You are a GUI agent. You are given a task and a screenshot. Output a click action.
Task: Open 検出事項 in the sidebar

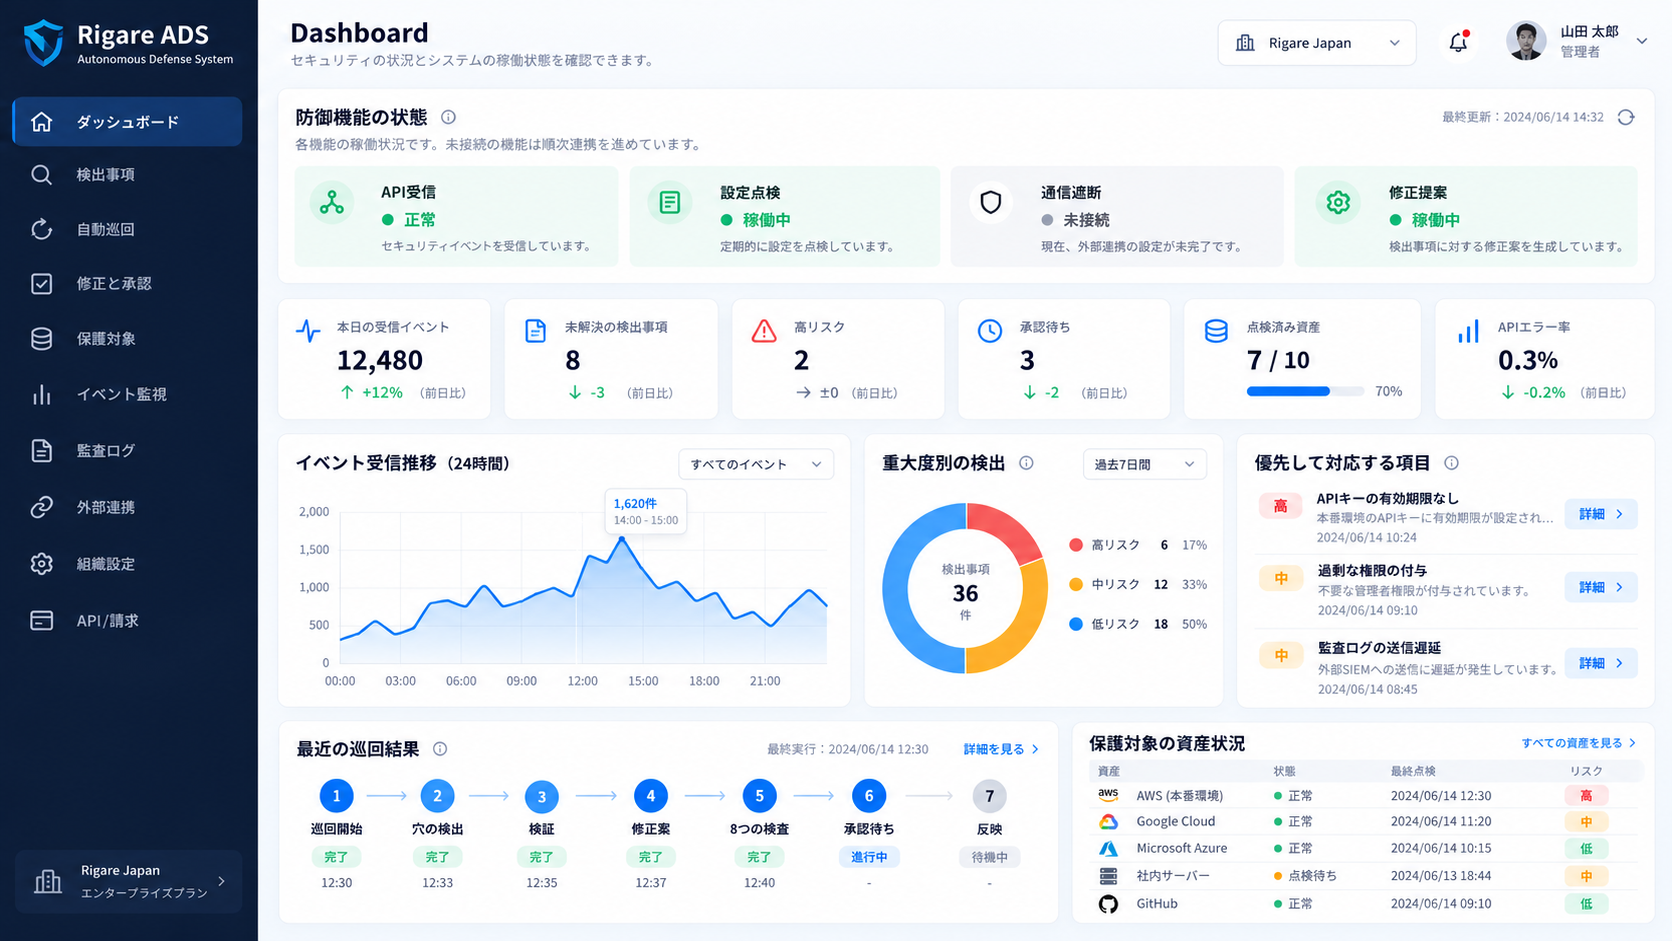pos(127,175)
